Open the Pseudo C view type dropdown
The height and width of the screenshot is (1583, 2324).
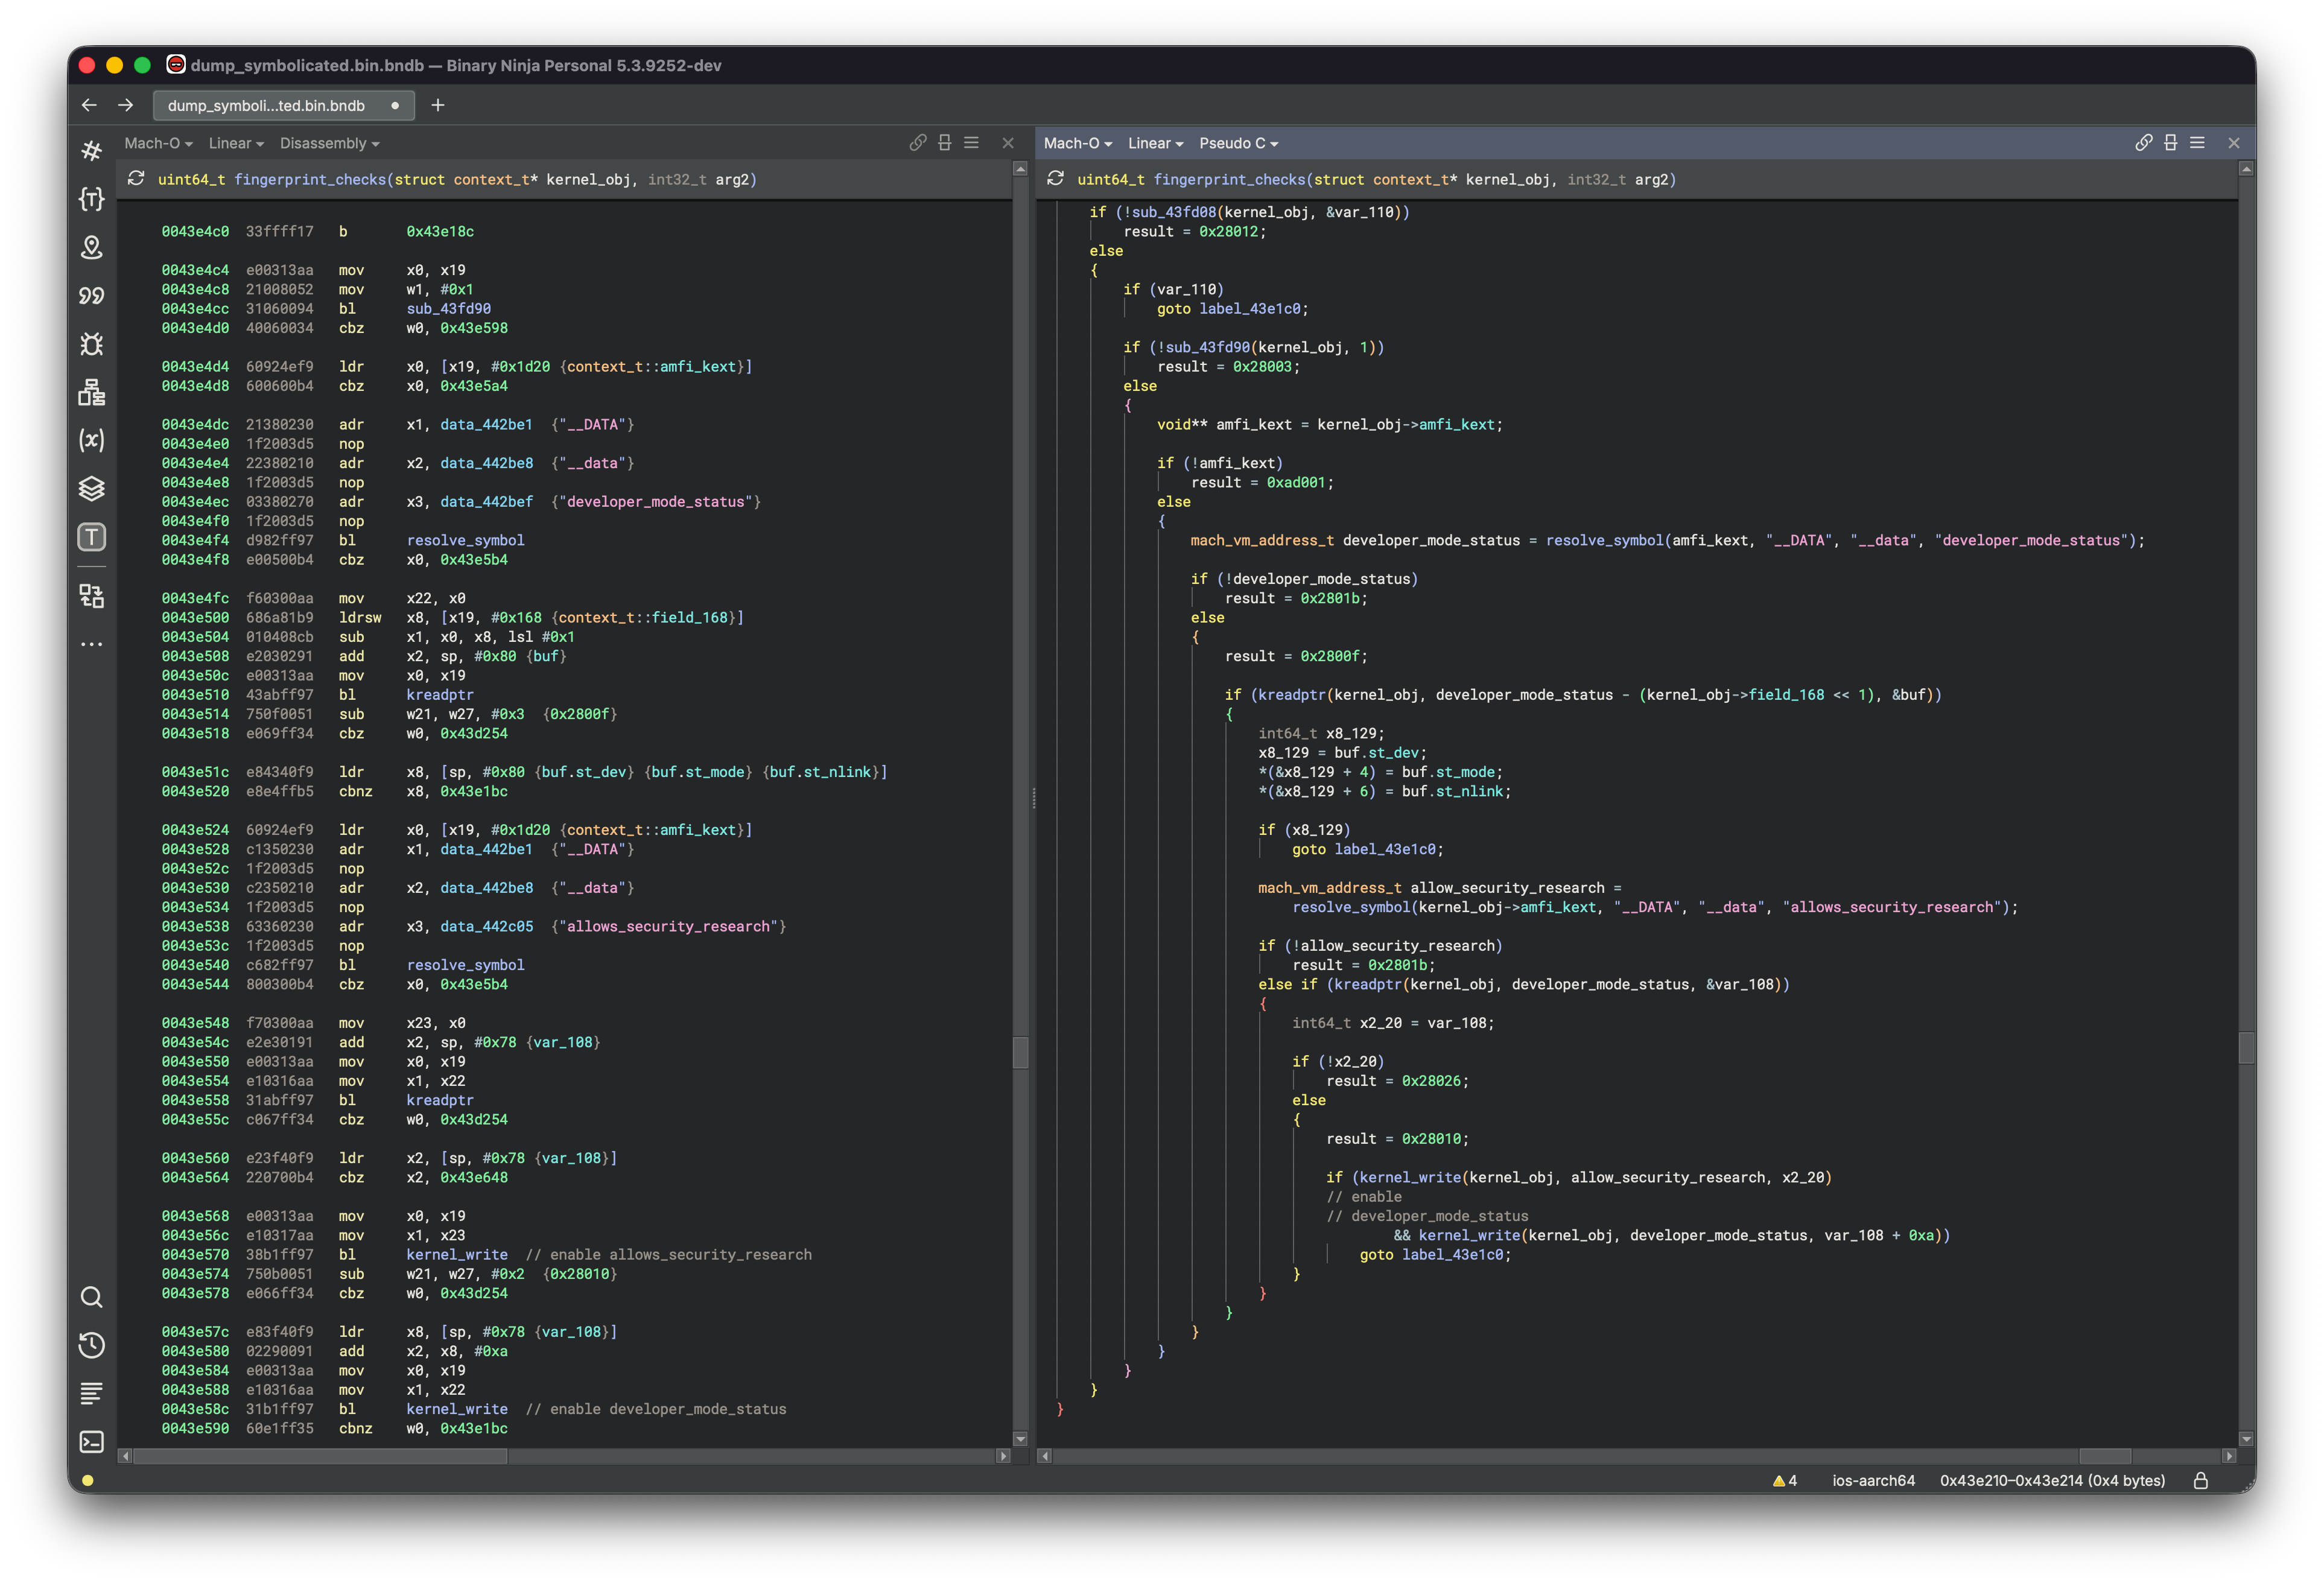tap(1238, 143)
